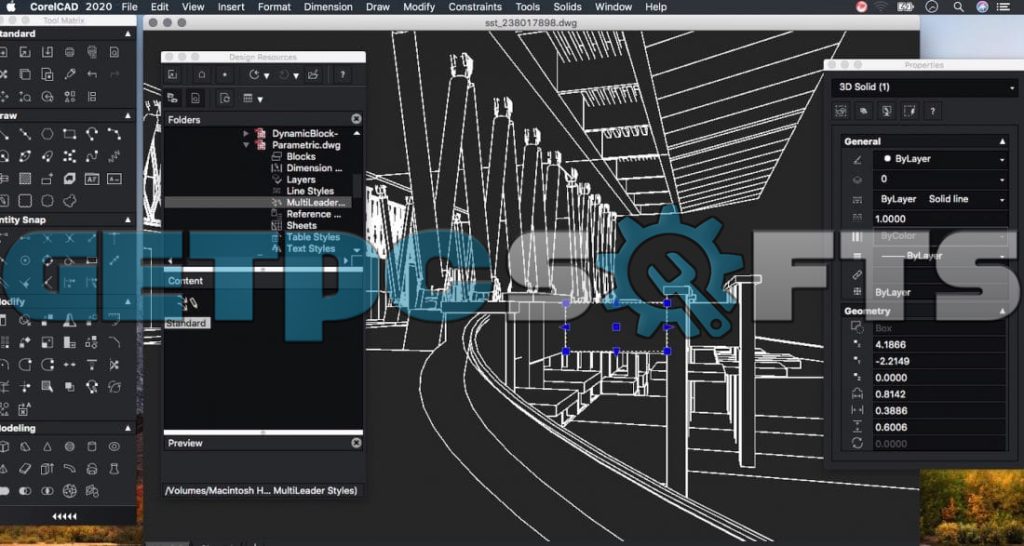
Task: Choose the Sphere modeling tool
Action: click(69, 447)
